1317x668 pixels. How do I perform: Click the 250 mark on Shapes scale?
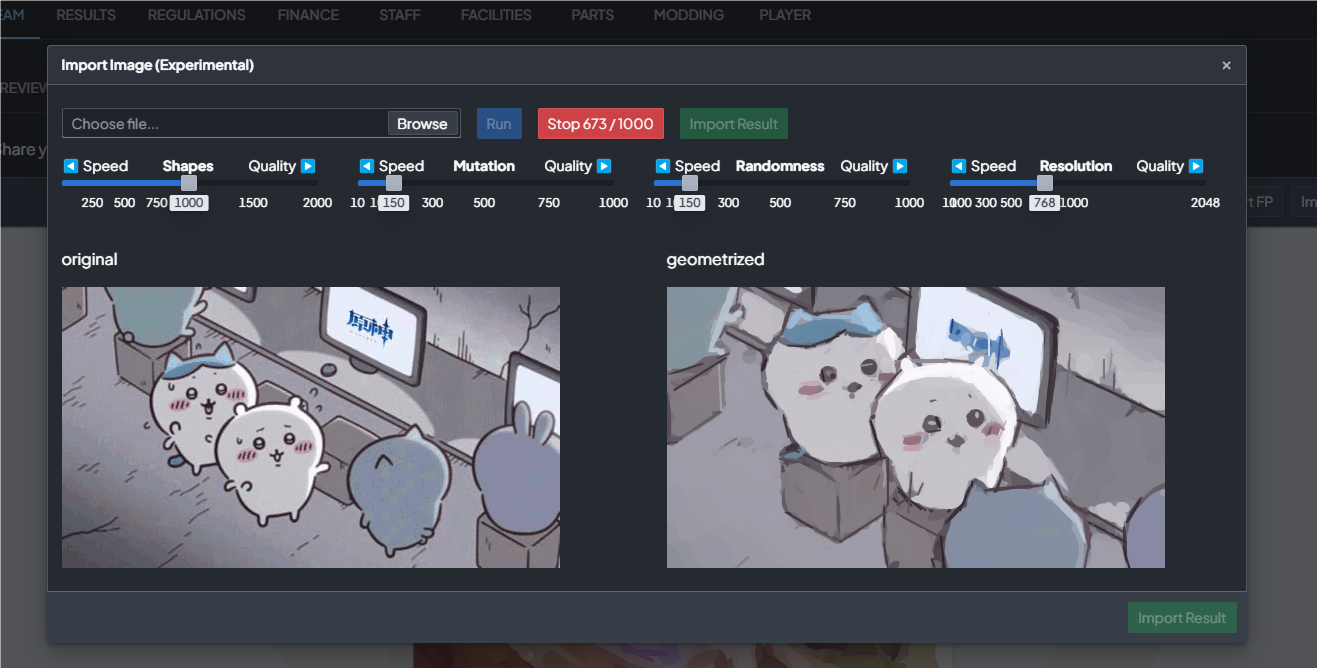pyautogui.click(x=92, y=203)
